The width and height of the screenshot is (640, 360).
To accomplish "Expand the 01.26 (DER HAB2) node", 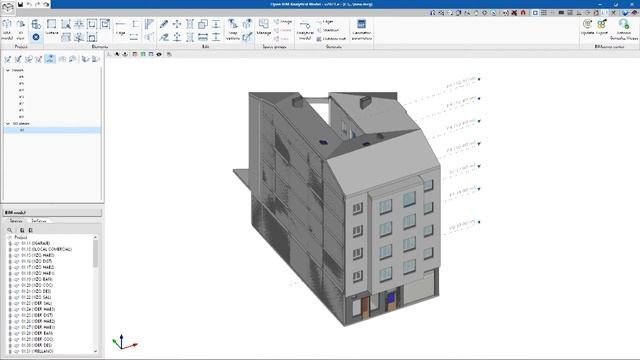I will (10, 321).
